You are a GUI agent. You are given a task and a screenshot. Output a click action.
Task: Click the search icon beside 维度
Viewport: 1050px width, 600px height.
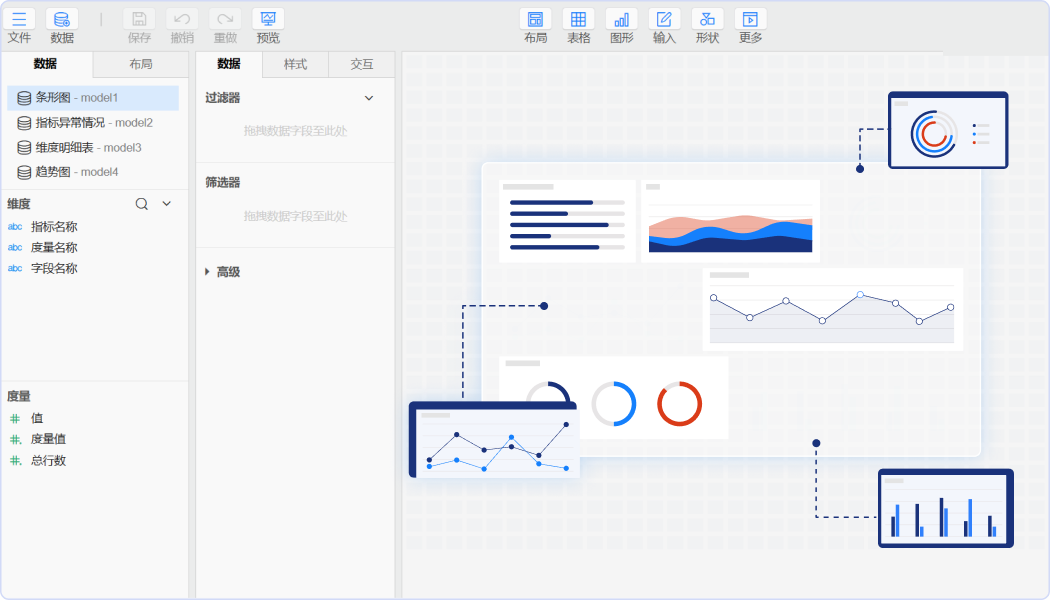(142, 204)
